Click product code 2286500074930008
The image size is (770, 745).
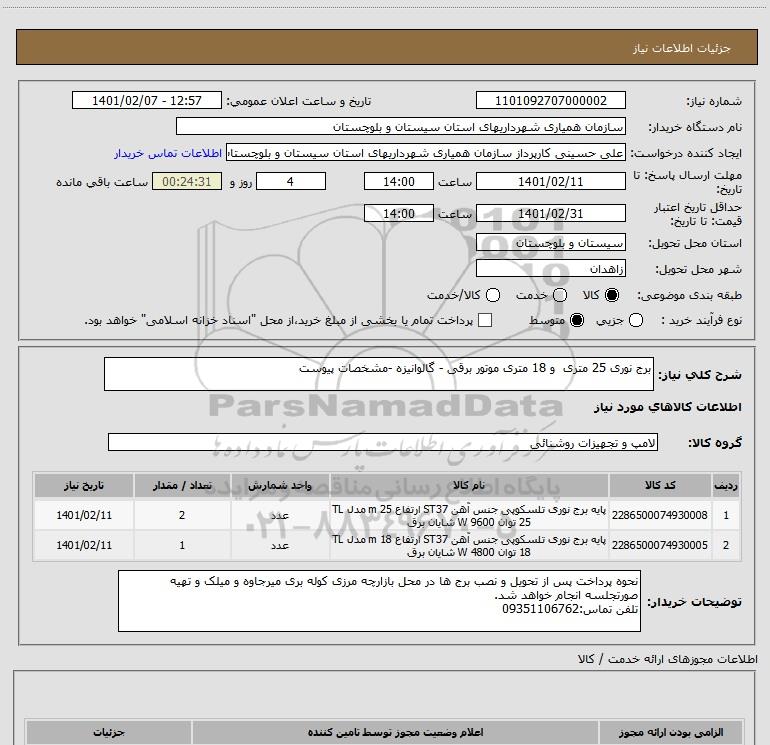[x=660, y=515]
